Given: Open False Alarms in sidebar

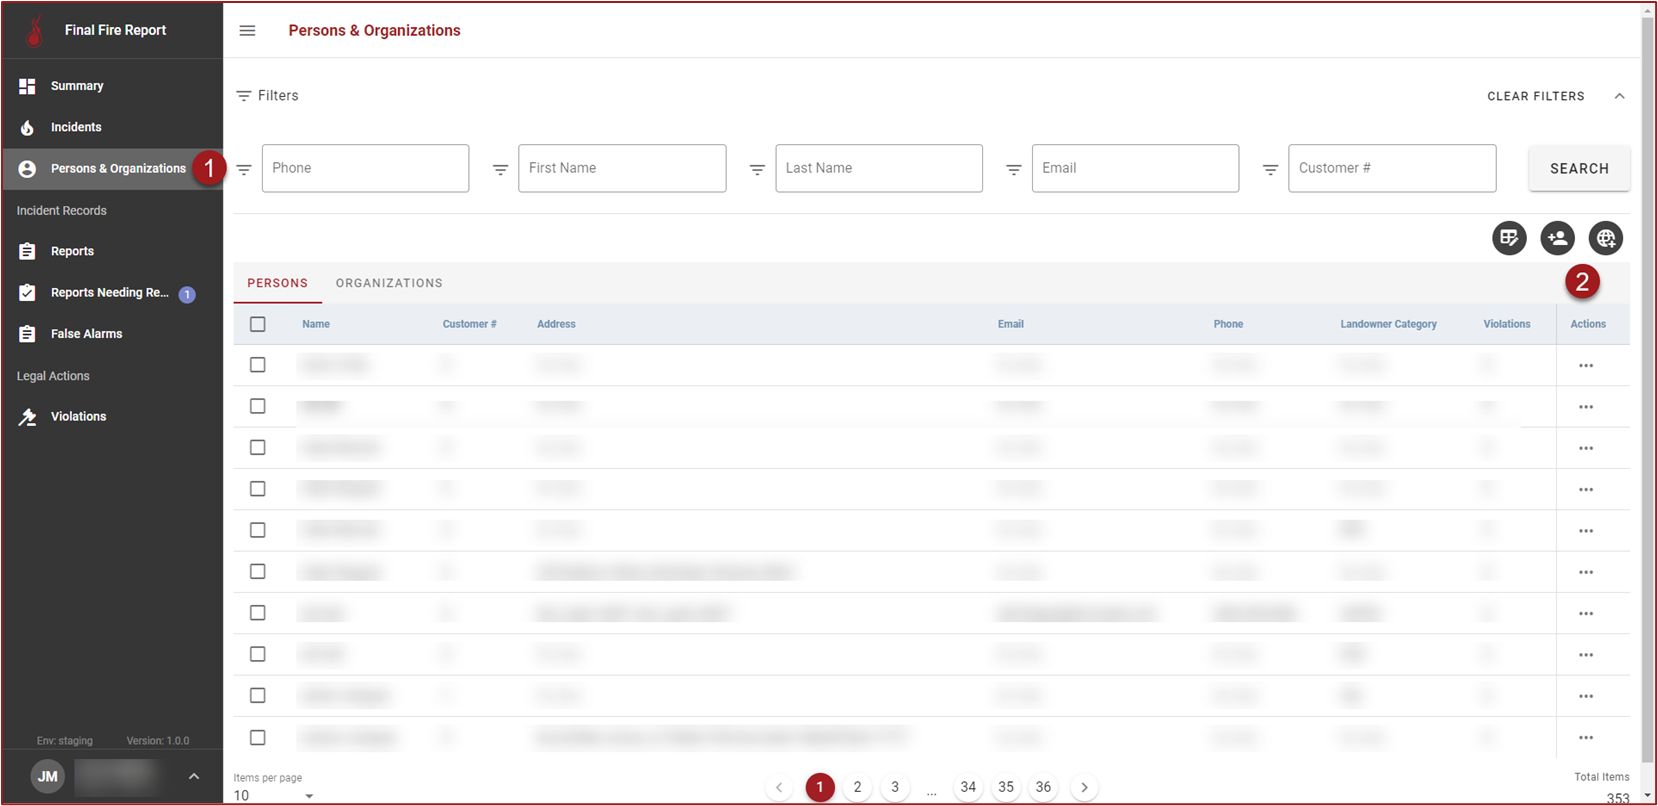Looking at the screenshot, I should point(86,334).
